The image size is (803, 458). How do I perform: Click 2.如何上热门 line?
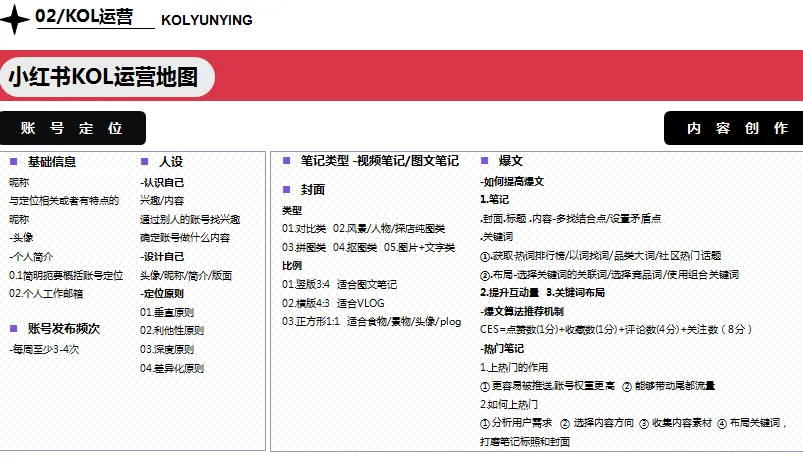pos(509,404)
